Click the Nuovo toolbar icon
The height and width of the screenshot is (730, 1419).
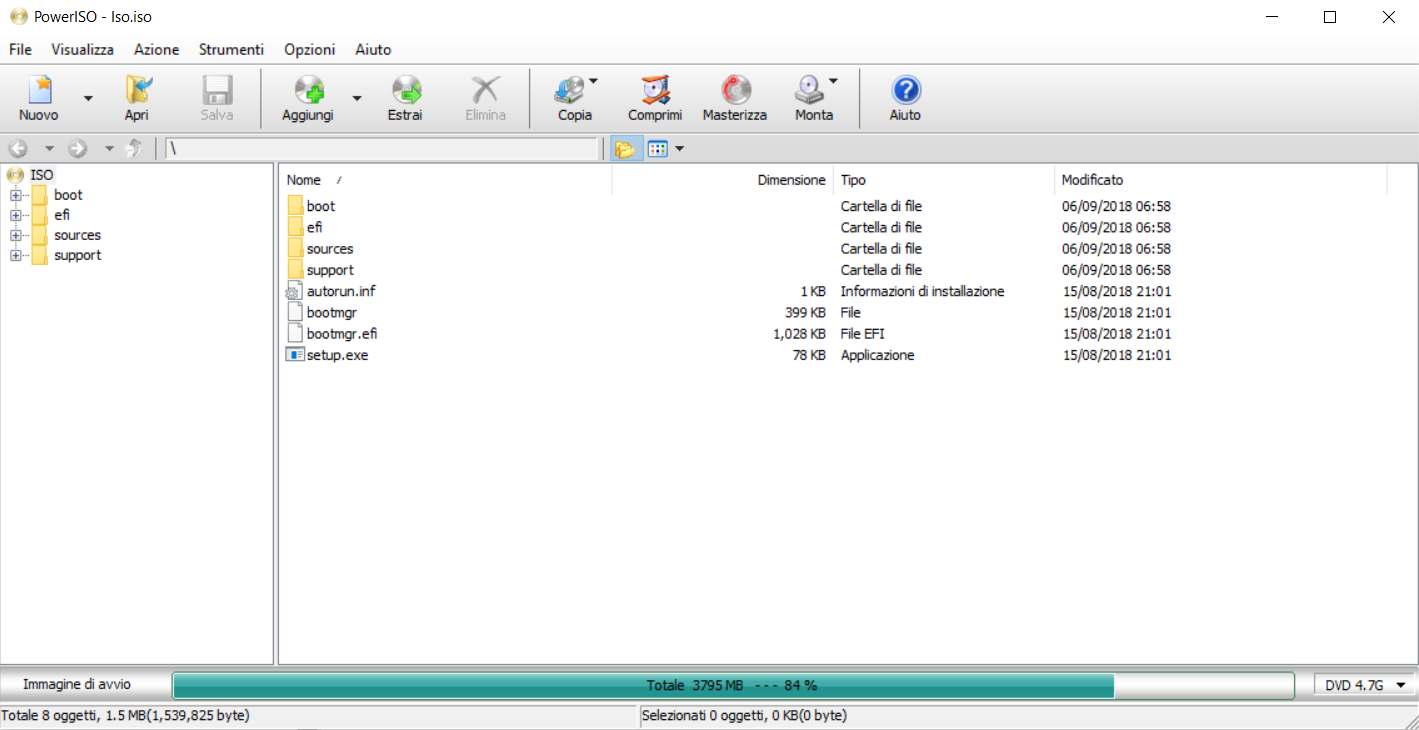click(x=39, y=91)
